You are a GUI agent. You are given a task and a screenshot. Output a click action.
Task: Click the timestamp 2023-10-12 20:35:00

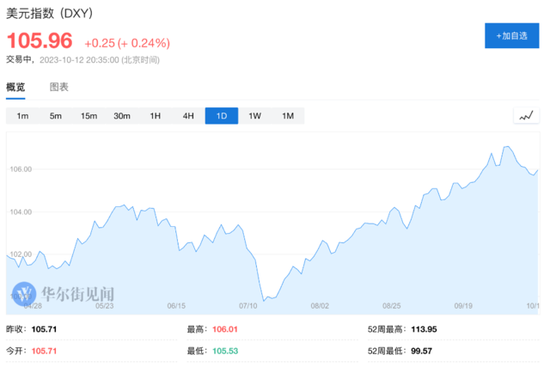79,60
